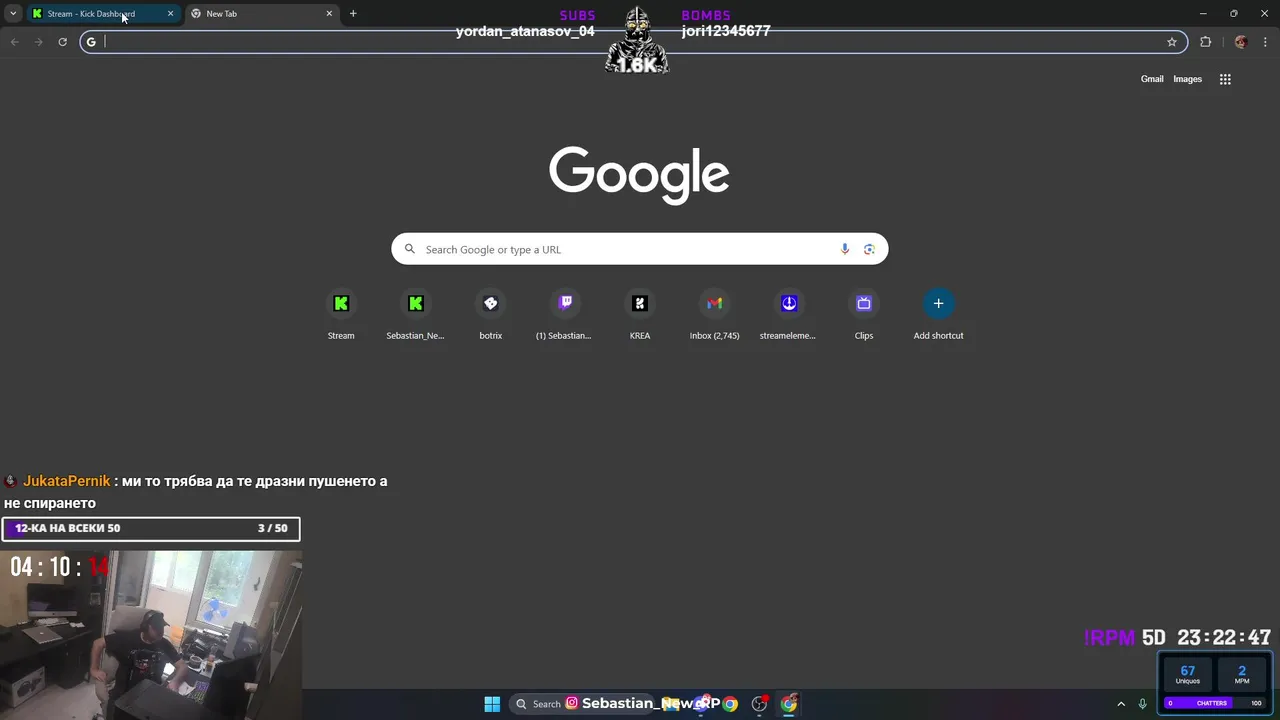Open the Sebastian_Ne... Kick shortcut
This screenshot has height=720, width=1280.
pos(415,314)
